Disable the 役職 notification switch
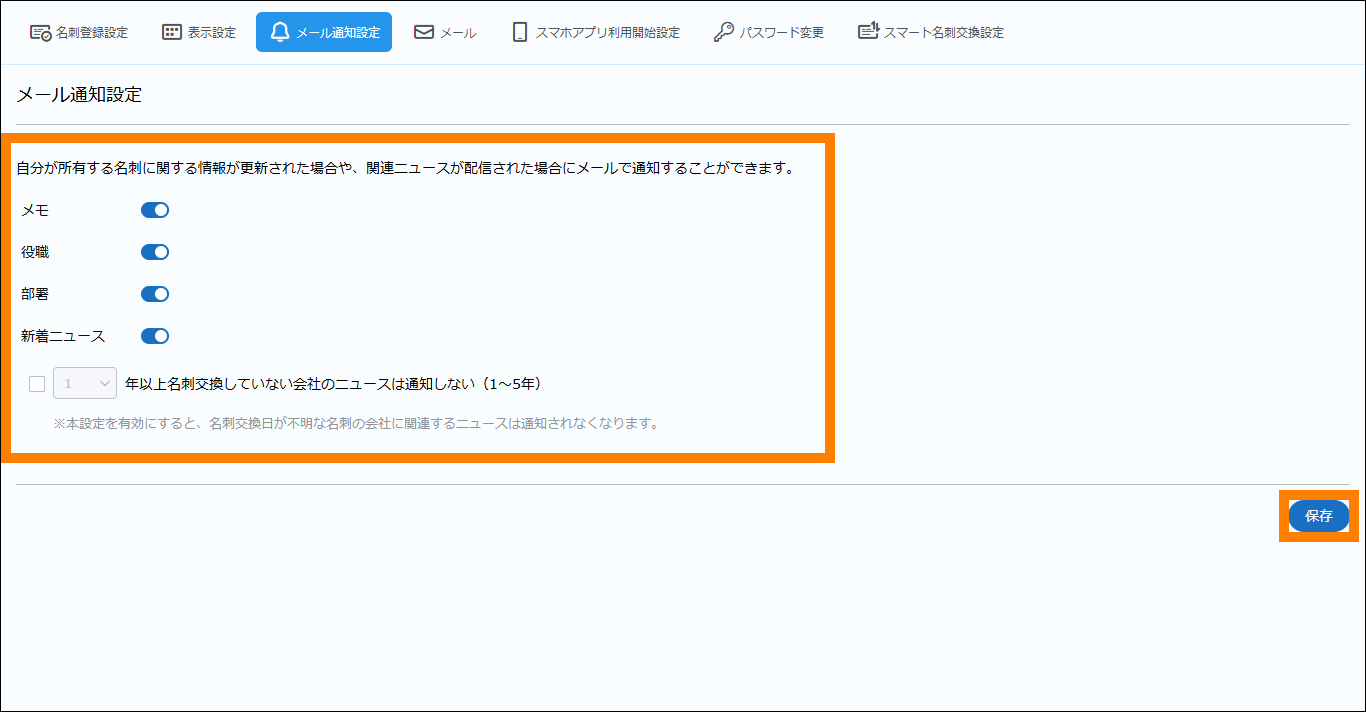Viewport: 1366px width, 712px height. pos(155,252)
